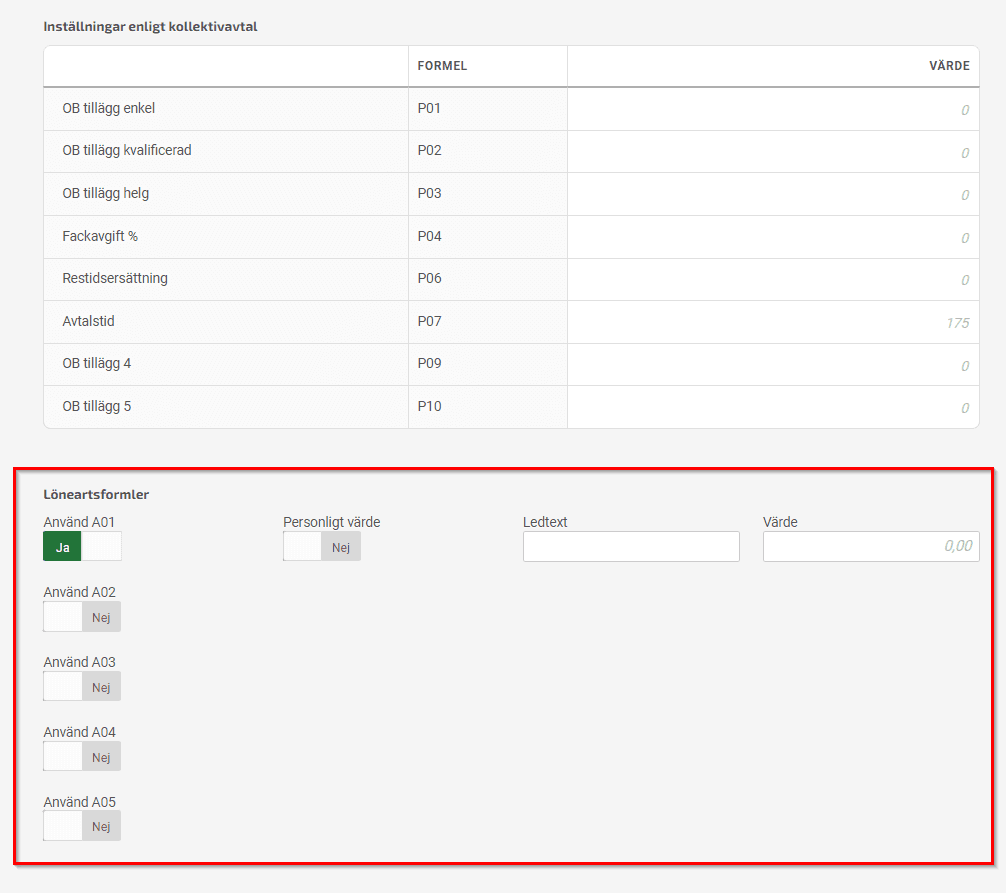The height and width of the screenshot is (893, 1006).
Task: Edit the Avtalstid value 175
Action: [x=773, y=322]
